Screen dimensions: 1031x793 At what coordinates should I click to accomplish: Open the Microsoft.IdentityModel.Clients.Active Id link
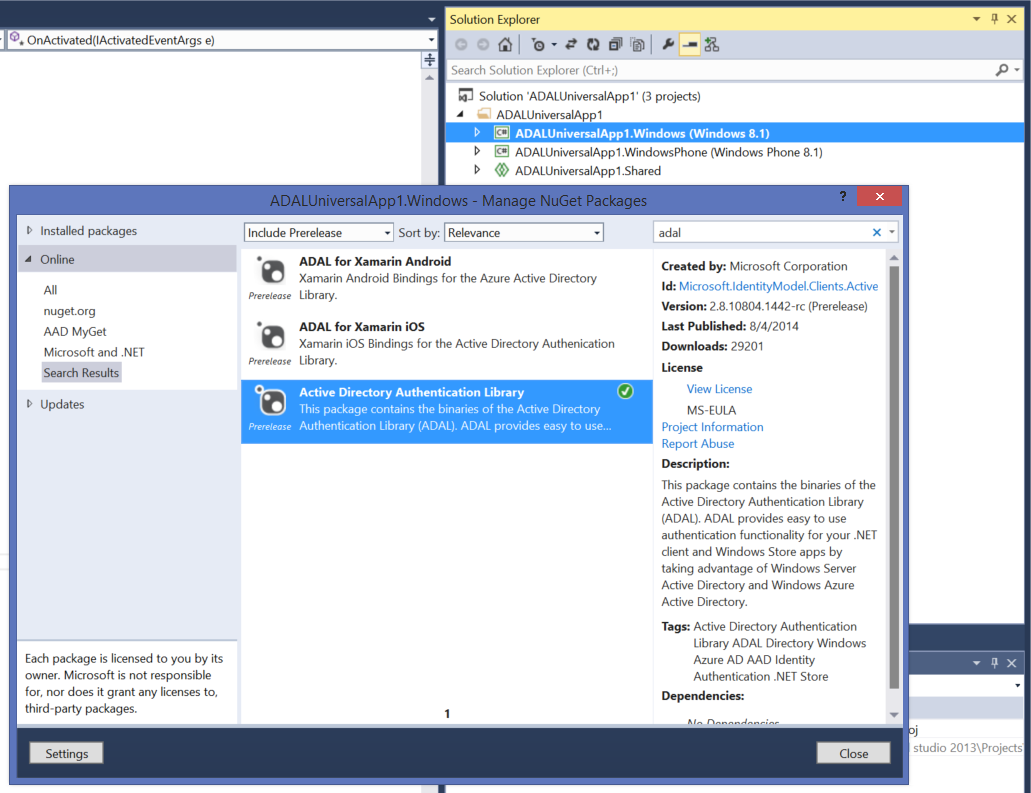point(778,286)
